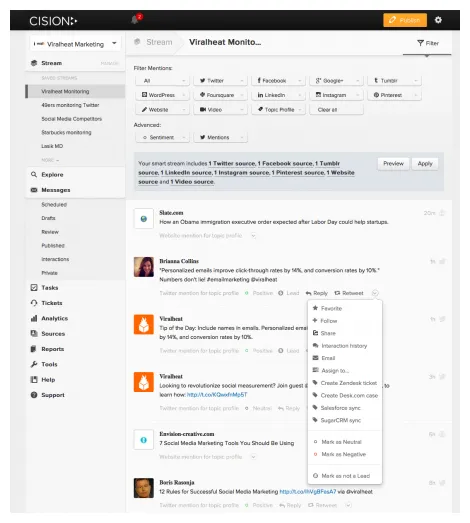Viewport: 470px width, 523px height.
Task: Select Mark as Neutral
Action: pos(345,442)
